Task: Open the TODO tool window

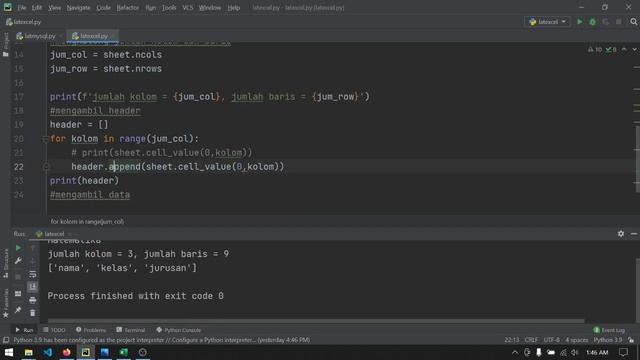Action: [54, 330]
